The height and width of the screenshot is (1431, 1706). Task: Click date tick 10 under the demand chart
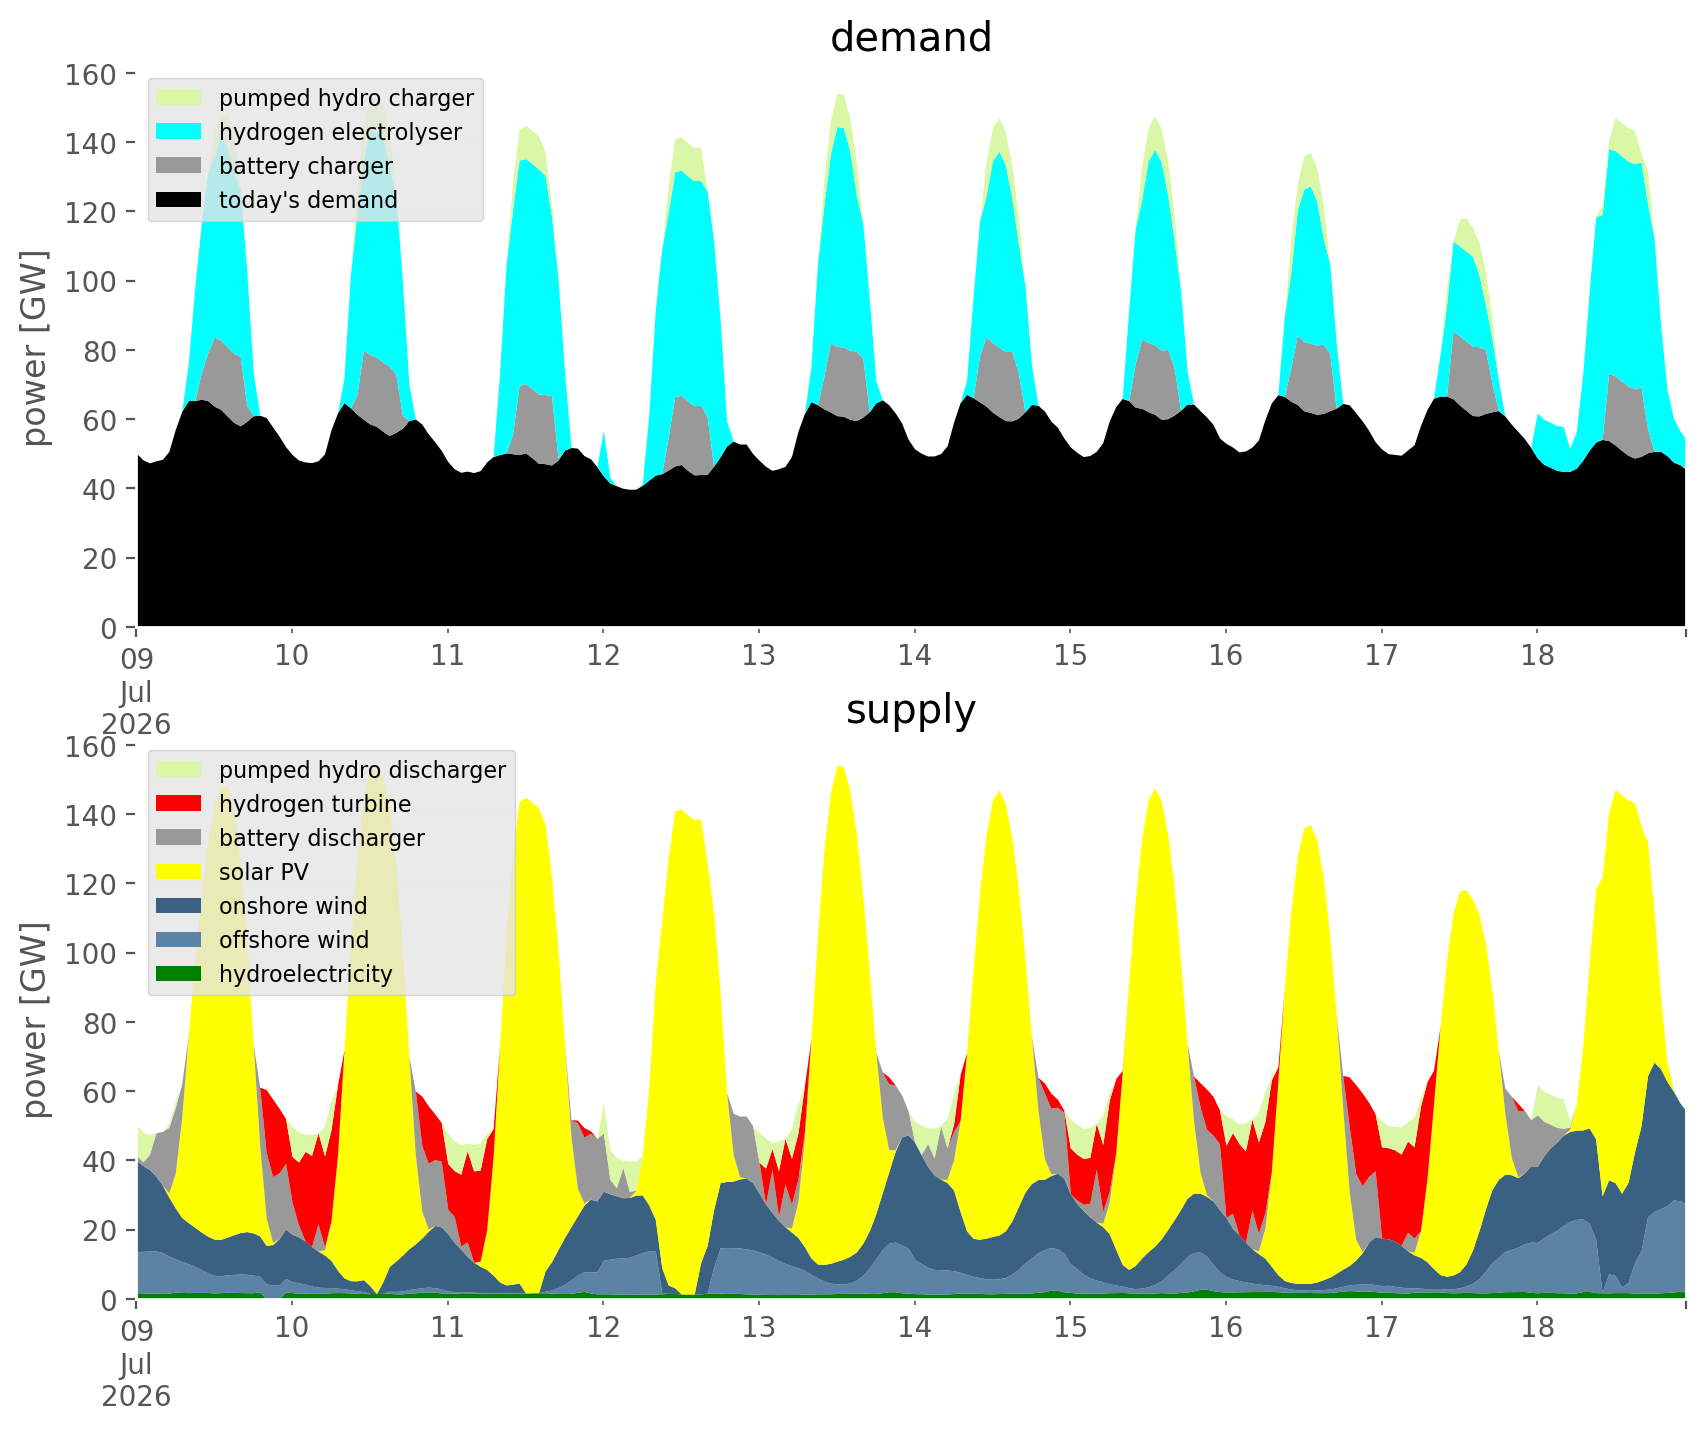click(x=292, y=656)
